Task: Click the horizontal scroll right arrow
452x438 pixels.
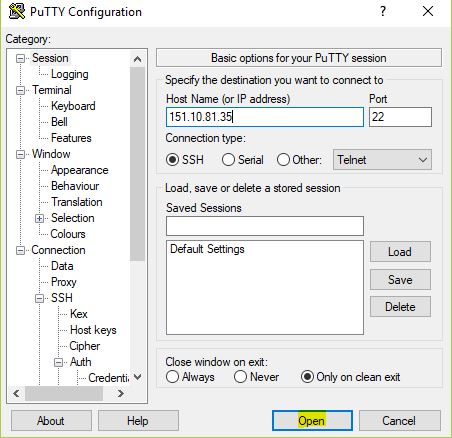Action: (121, 394)
